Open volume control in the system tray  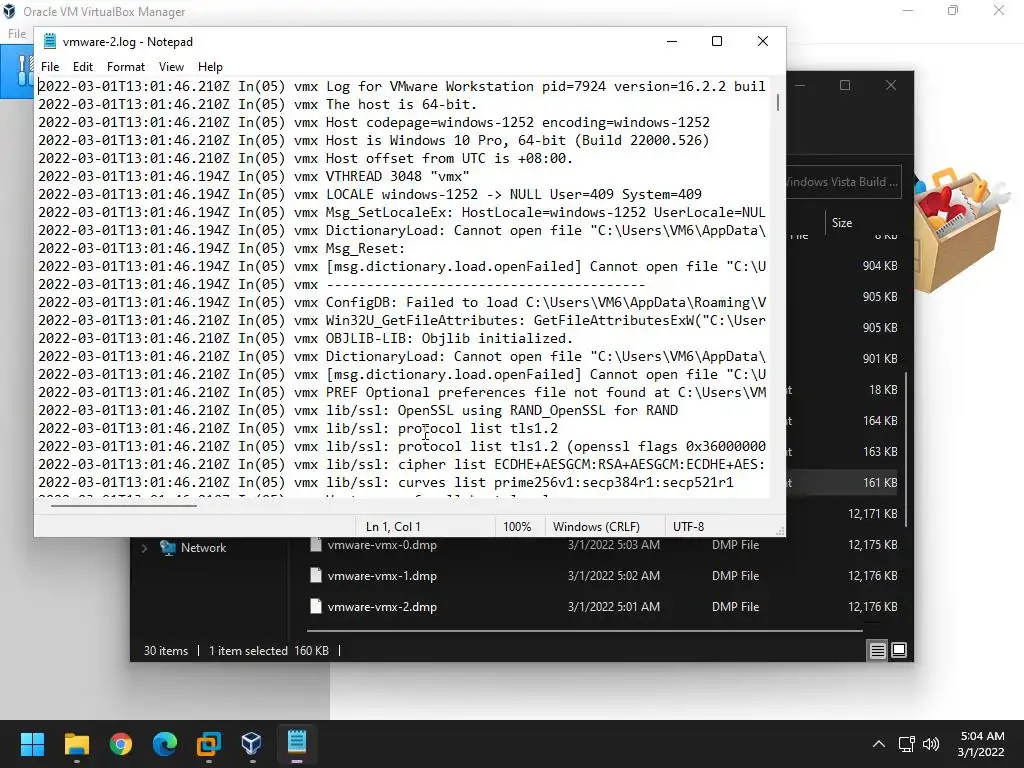pyautogui.click(x=931, y=744)
